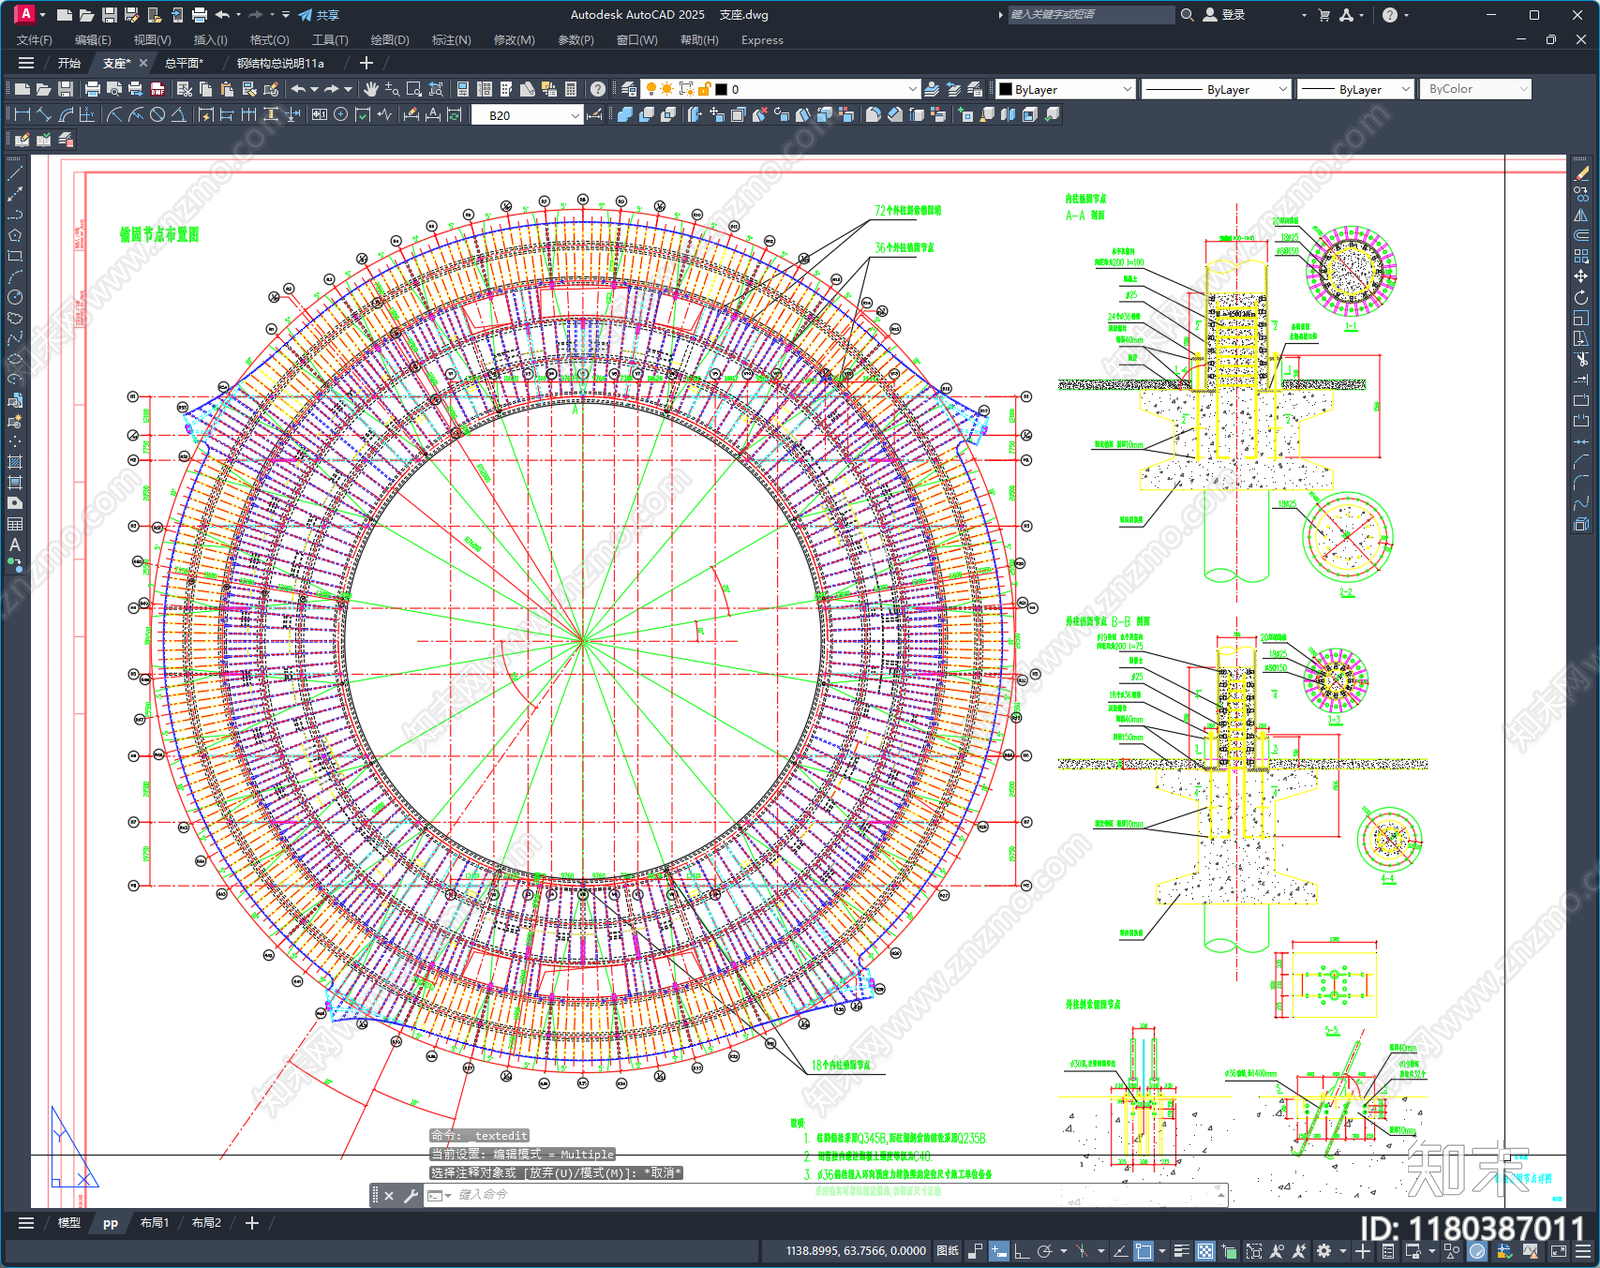The height and width of the screenshot is (1268, 1600).
Task: Click the Undo arrow icon
Action: (x=298, y=89)
